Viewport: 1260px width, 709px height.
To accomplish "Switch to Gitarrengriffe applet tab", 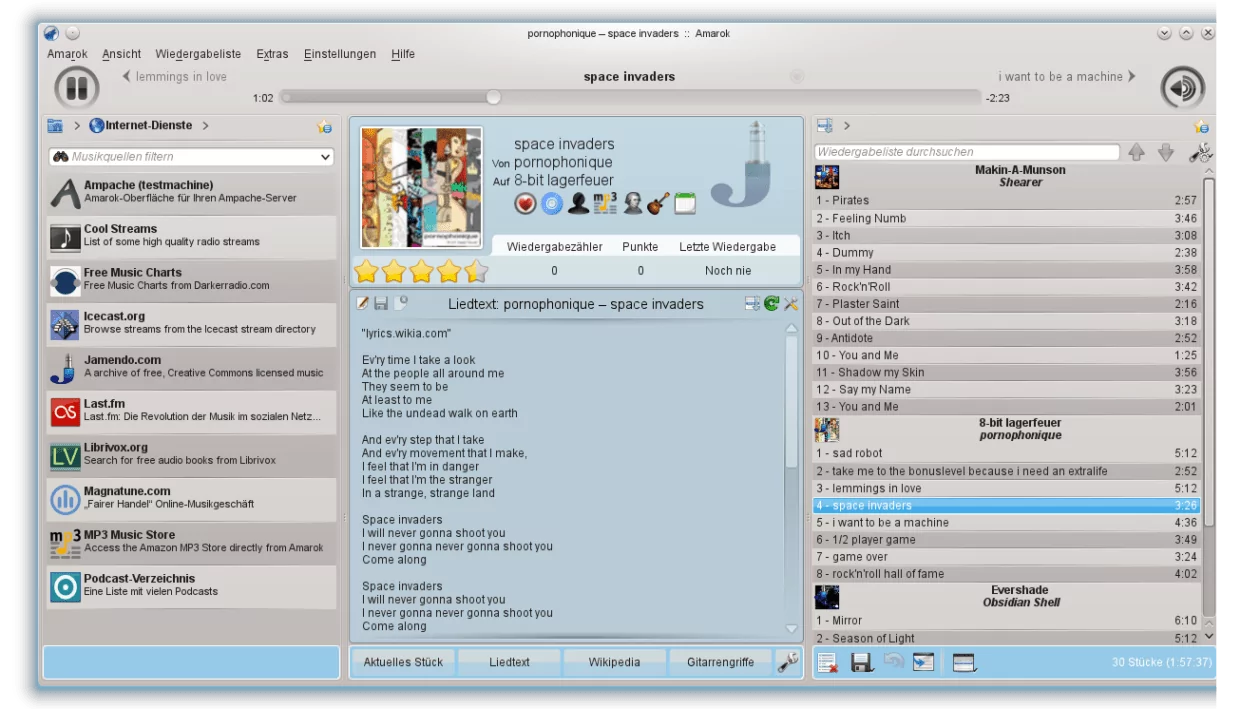I will (720, 662).
